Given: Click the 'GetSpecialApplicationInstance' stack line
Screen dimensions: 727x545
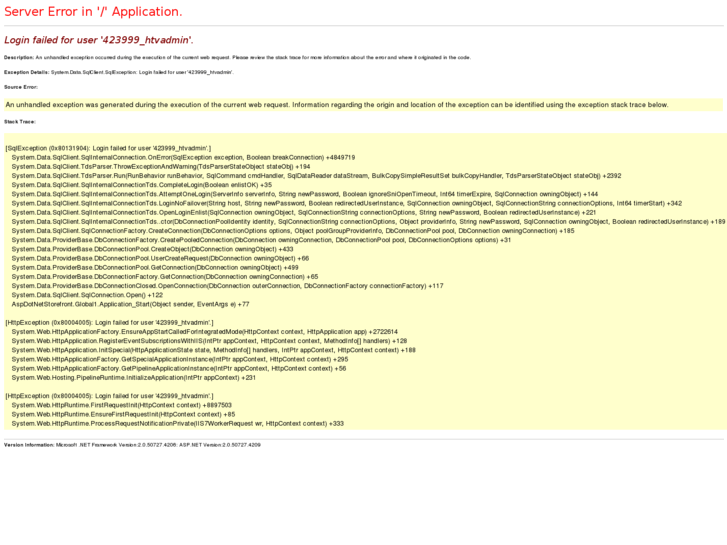Looking at the screenshot, I should 180,359.
